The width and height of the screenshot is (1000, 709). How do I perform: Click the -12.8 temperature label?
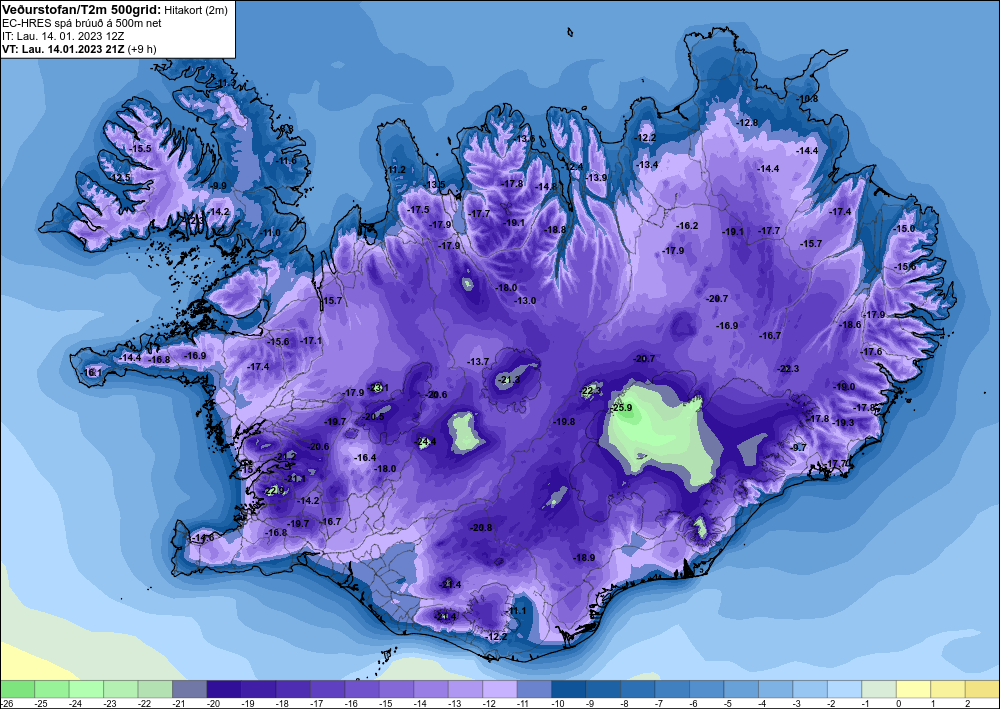coord(747,122)
